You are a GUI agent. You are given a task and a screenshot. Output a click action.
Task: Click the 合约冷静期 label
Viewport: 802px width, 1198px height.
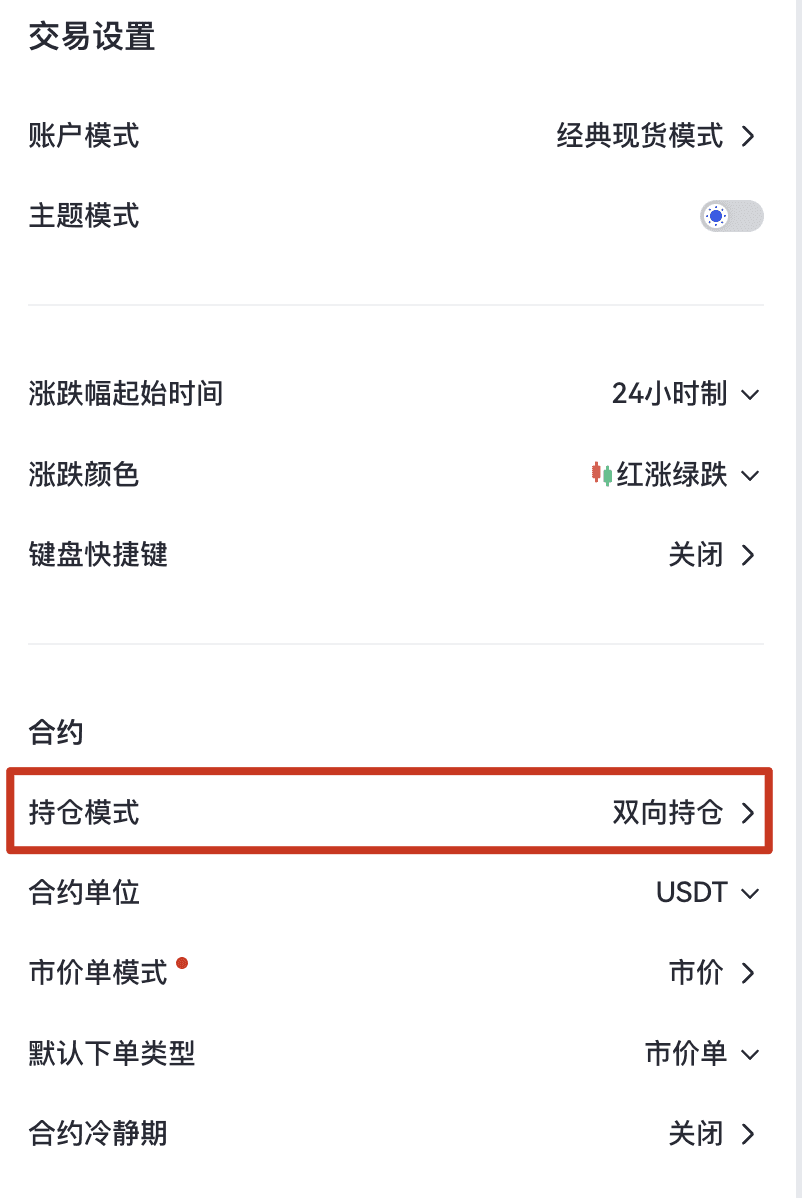tap(98, 1134)
